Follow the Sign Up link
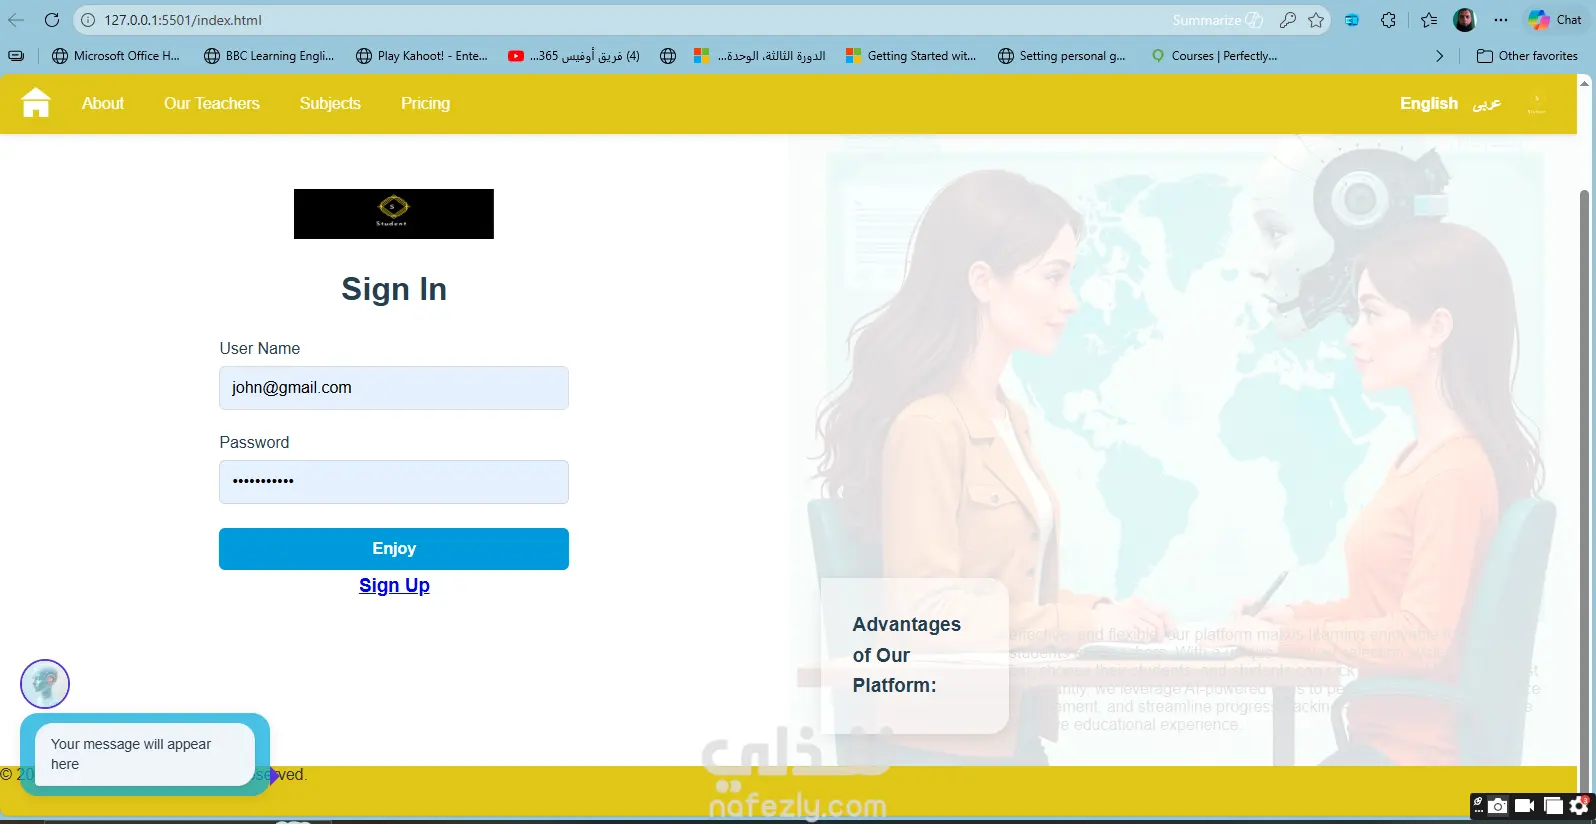1596x824 pixels. click(394, 586)
